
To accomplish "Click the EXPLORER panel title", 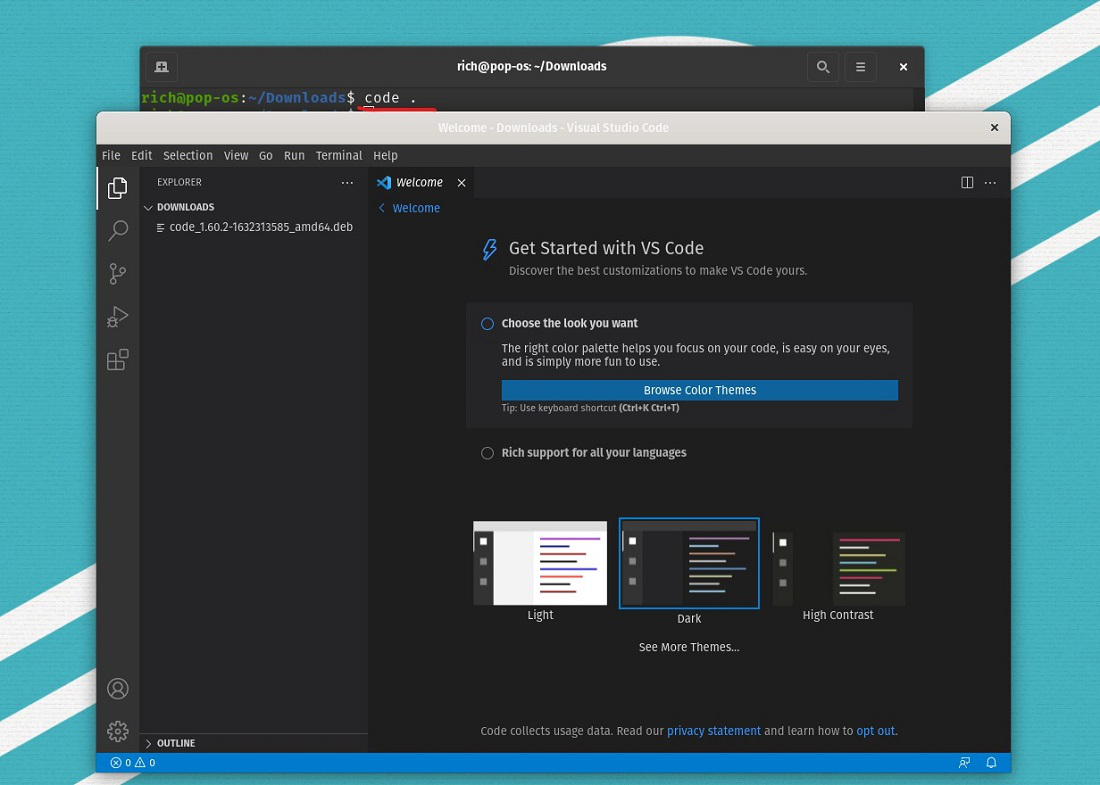I will point(179,182).
